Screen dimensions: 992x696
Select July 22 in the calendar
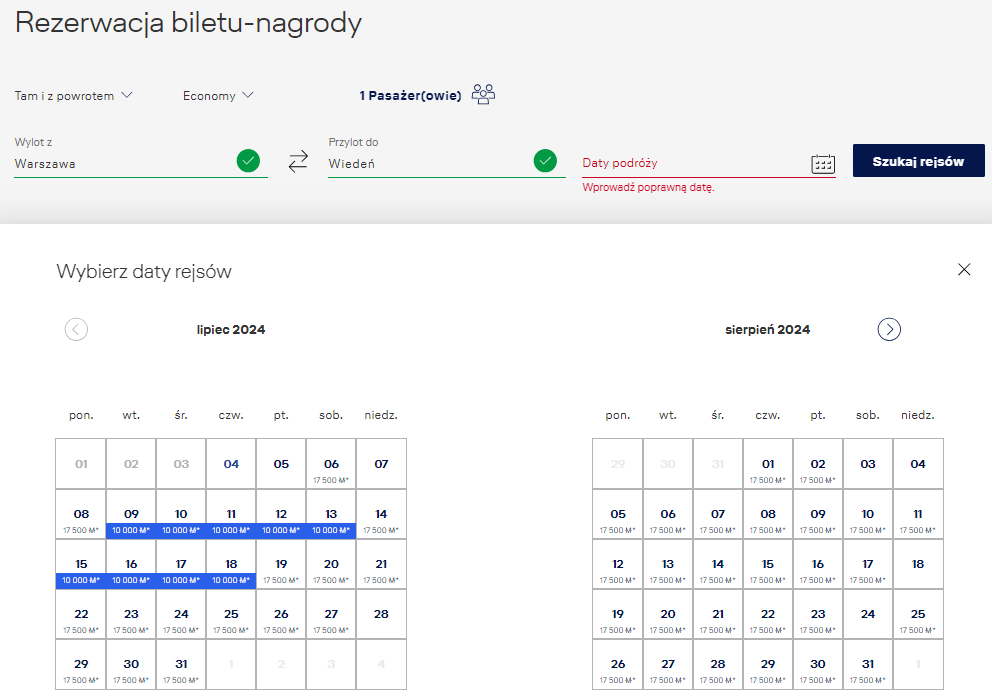point(81,614)
